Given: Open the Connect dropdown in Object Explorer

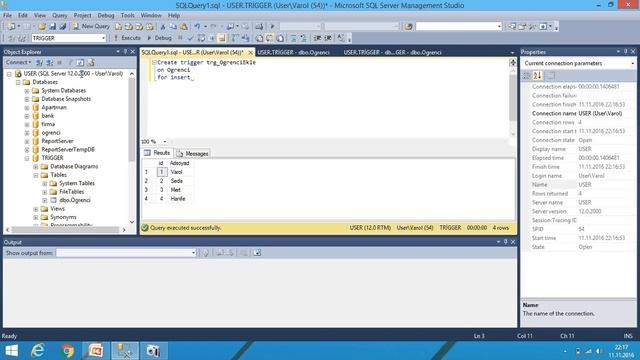Looking at the screenshot, I should 18,62.
